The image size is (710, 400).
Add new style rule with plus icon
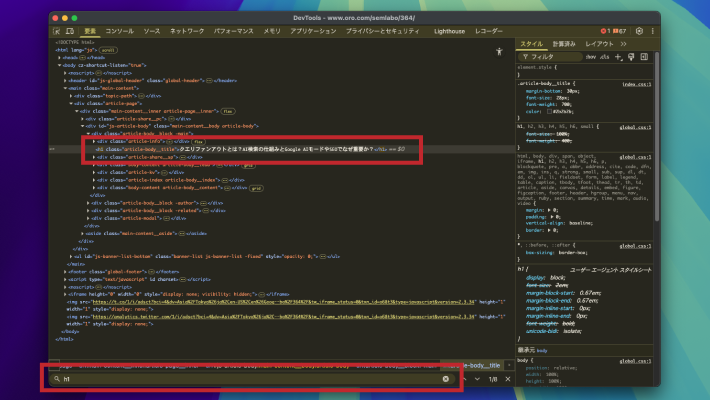coord(618,57)
